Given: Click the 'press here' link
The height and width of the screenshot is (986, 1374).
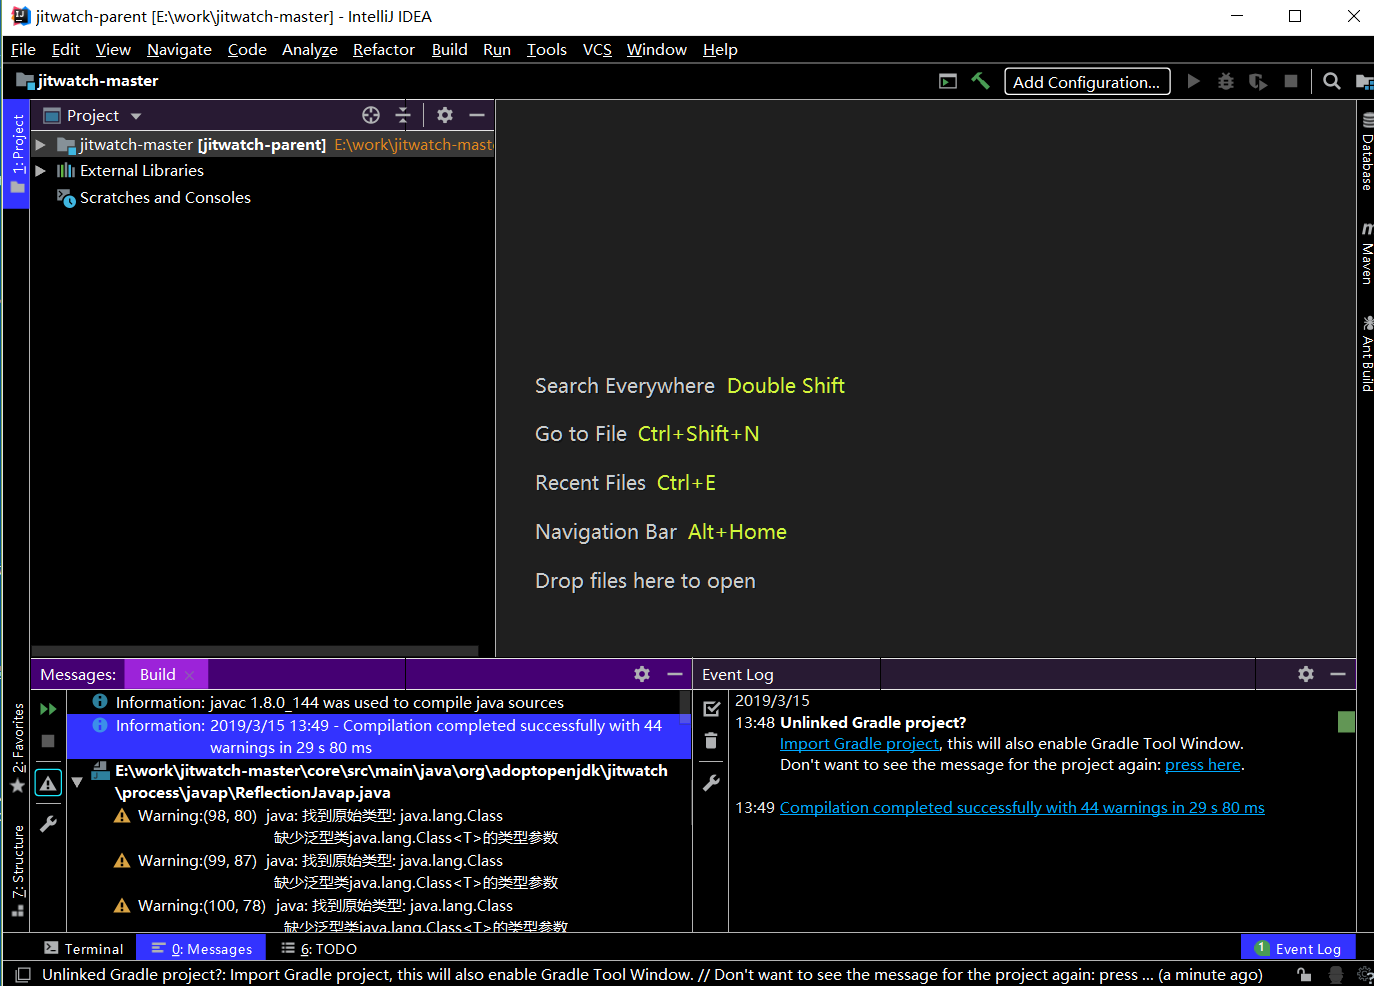Looking at the screenshot, I should click(x=1202, y=764).
